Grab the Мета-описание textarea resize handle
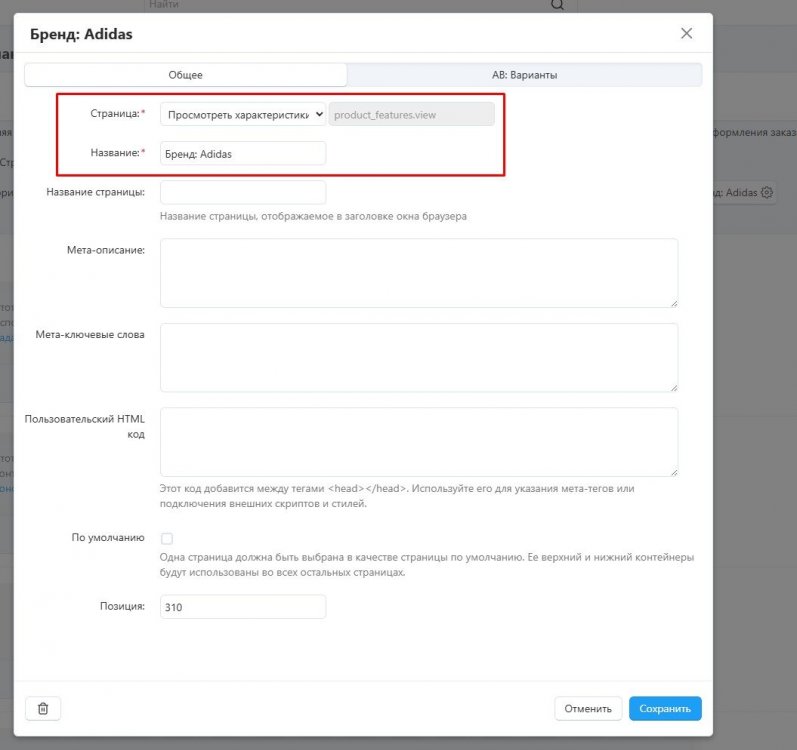 (674, 302)
